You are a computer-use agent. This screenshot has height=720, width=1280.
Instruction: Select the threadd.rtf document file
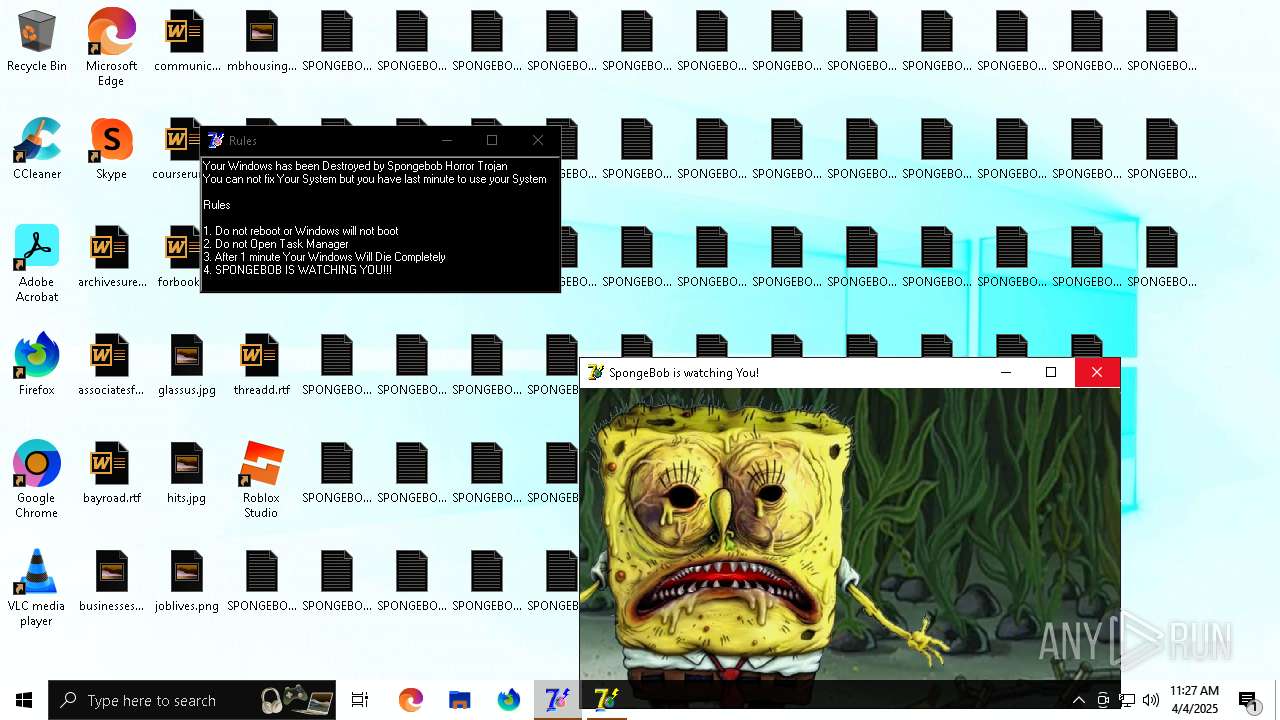pos(261,366)
